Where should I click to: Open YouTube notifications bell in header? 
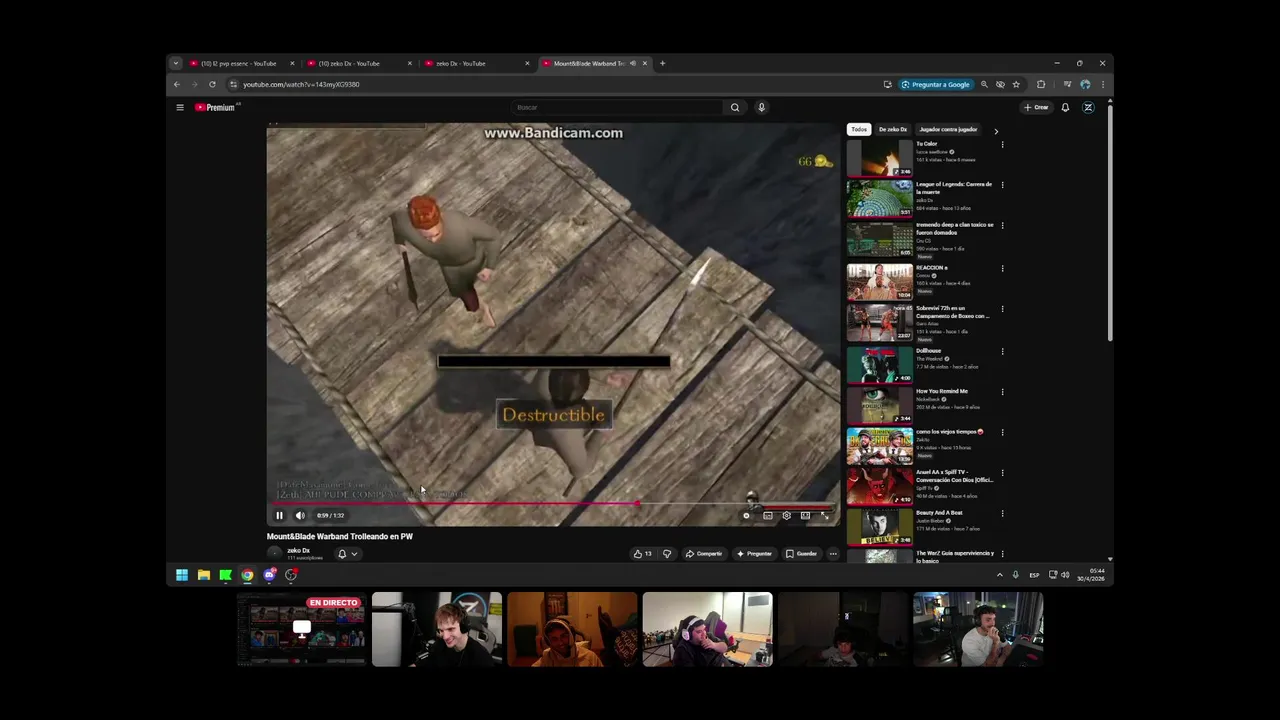pos(1065,107)
